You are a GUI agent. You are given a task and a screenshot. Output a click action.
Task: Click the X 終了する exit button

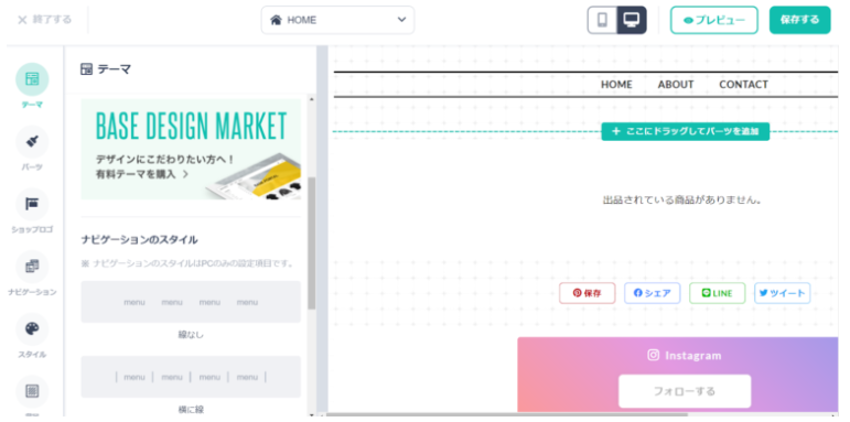point(45,20)
